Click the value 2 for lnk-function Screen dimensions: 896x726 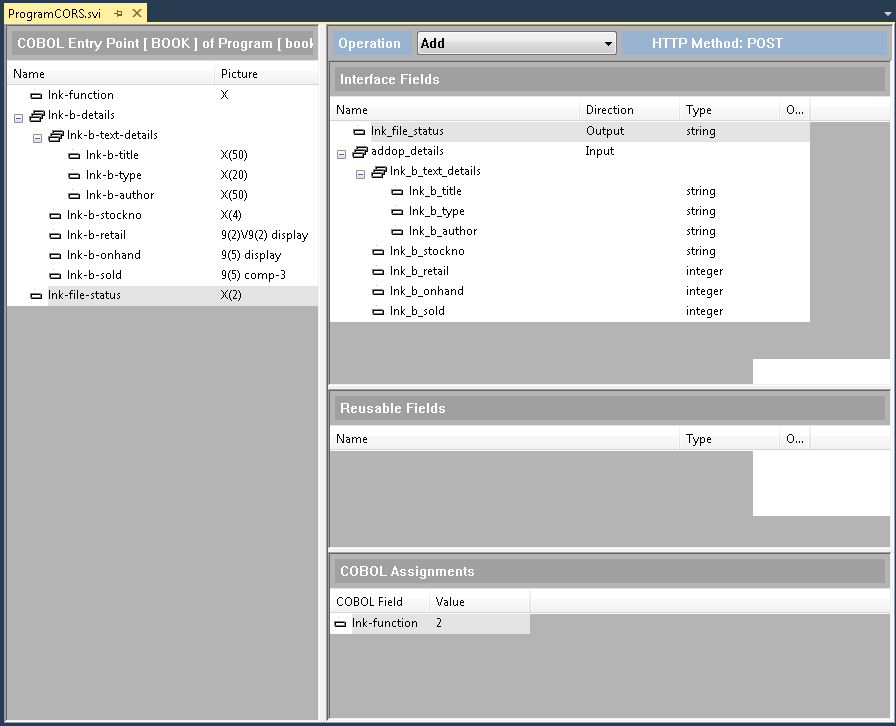(440, 623)
